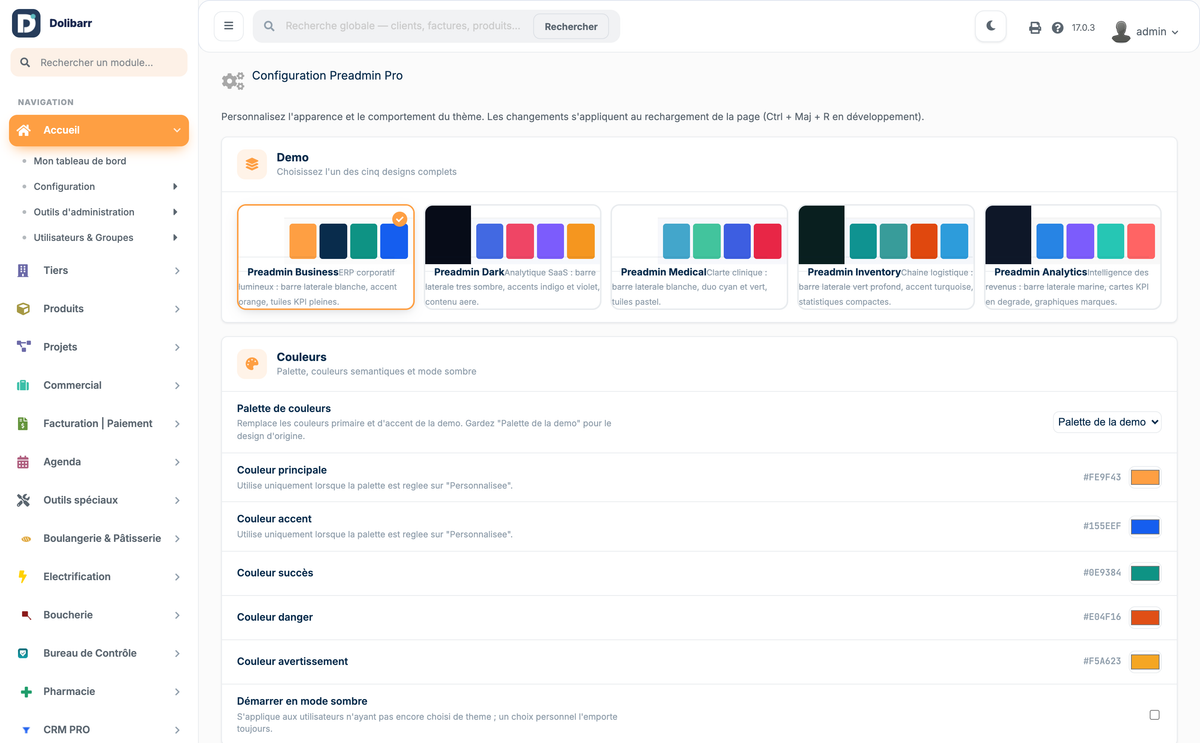Pick the Couleur principale orange swatch
The height and width of the screenshot is (743, 1200).
(1145, 478)
